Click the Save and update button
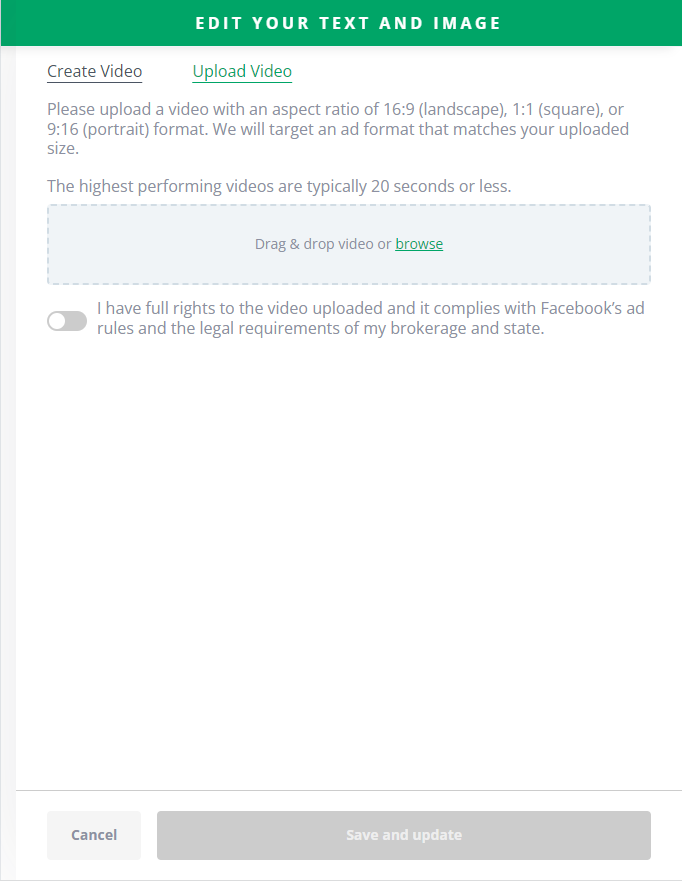 coord(403,835)
